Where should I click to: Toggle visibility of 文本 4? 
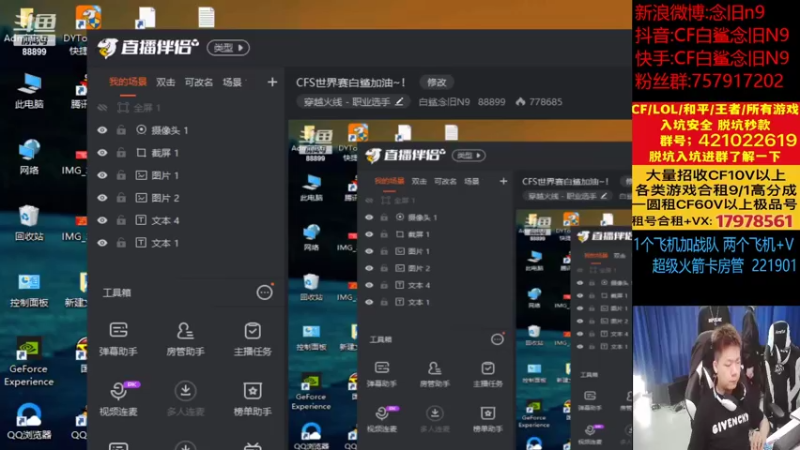coord(103,220)
